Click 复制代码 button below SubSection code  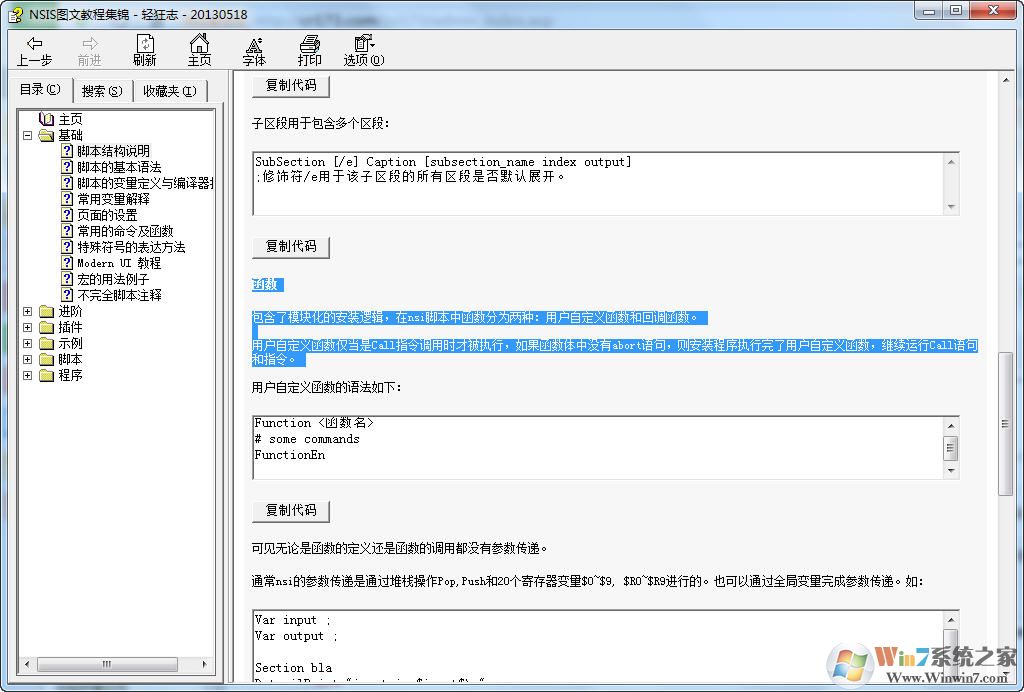(291, 246)
